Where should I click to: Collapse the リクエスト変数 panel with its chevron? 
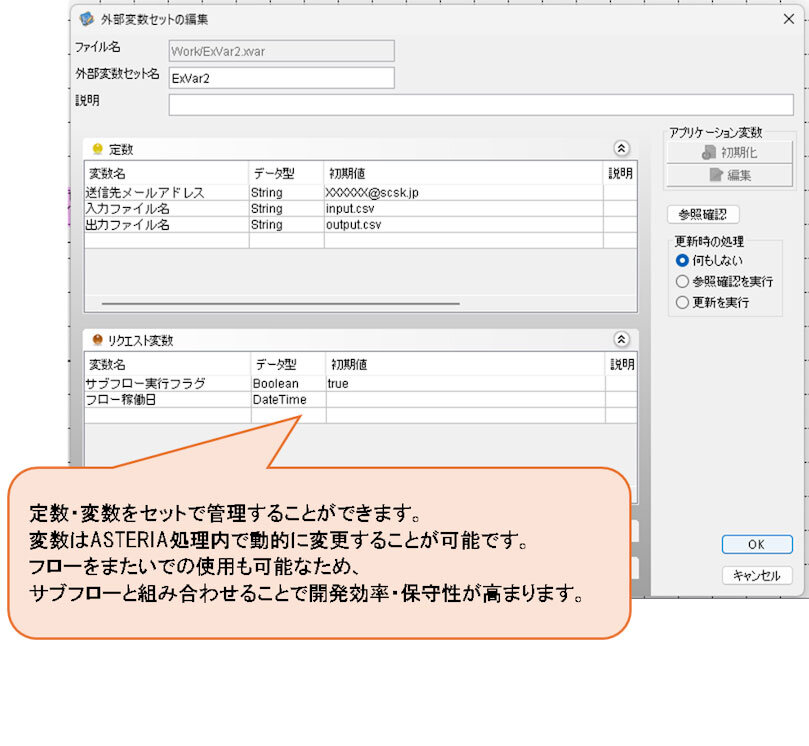[x=622, y=341]
